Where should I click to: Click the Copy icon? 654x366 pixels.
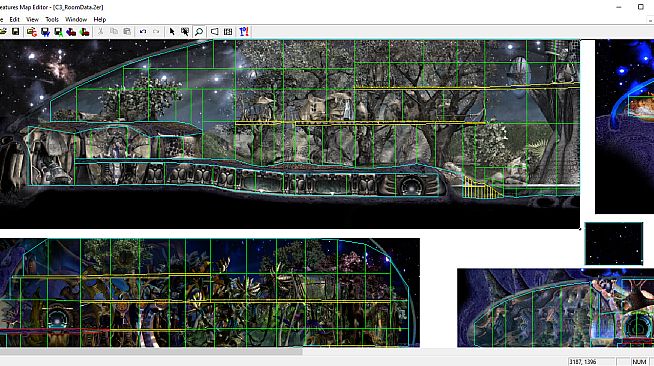(114, 32)
